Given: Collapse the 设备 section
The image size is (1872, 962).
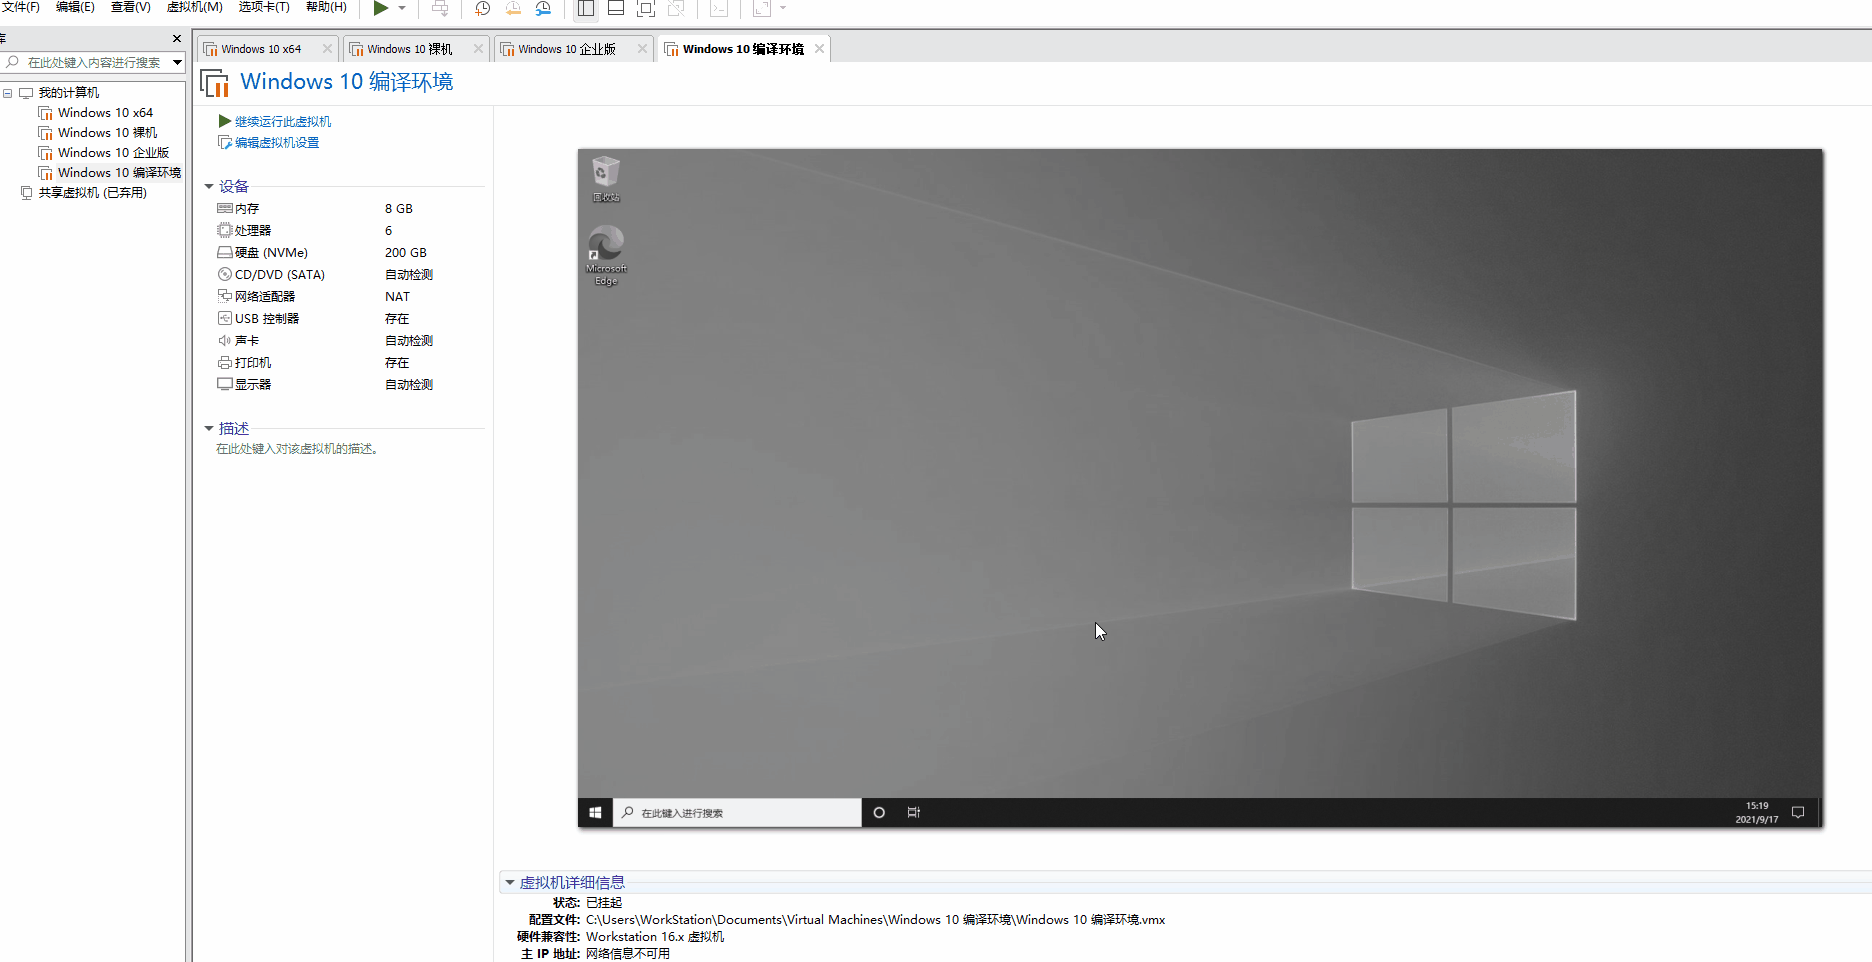Looking at the screenshot, I should [x=209, y=187].
